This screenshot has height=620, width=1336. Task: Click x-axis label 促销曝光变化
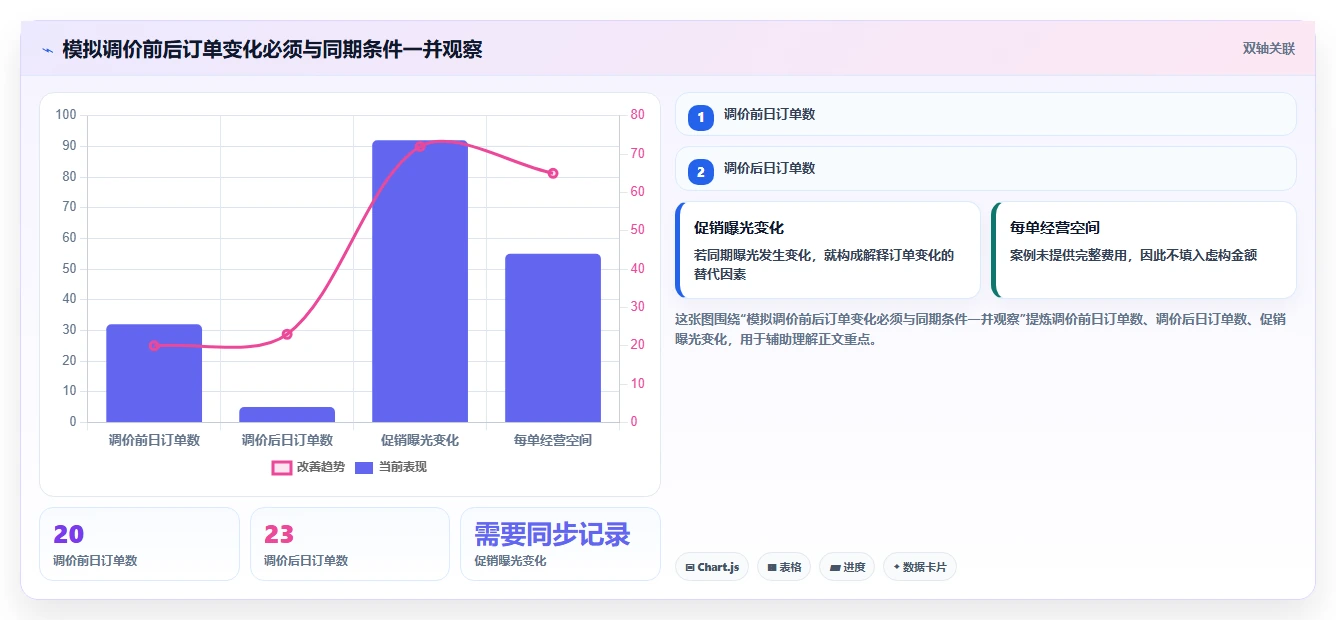coord(420,440)
